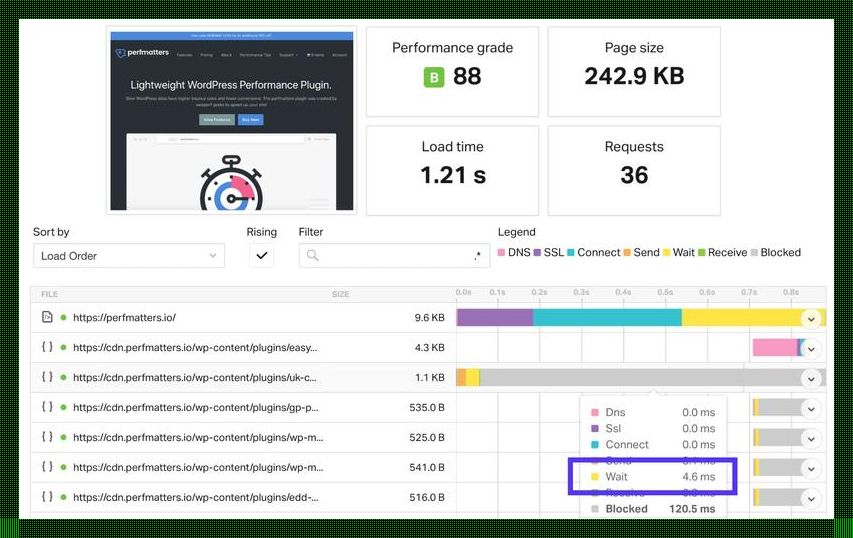
Task: Click the yellow Wait legend swatch
Action: tap(666, 252)
